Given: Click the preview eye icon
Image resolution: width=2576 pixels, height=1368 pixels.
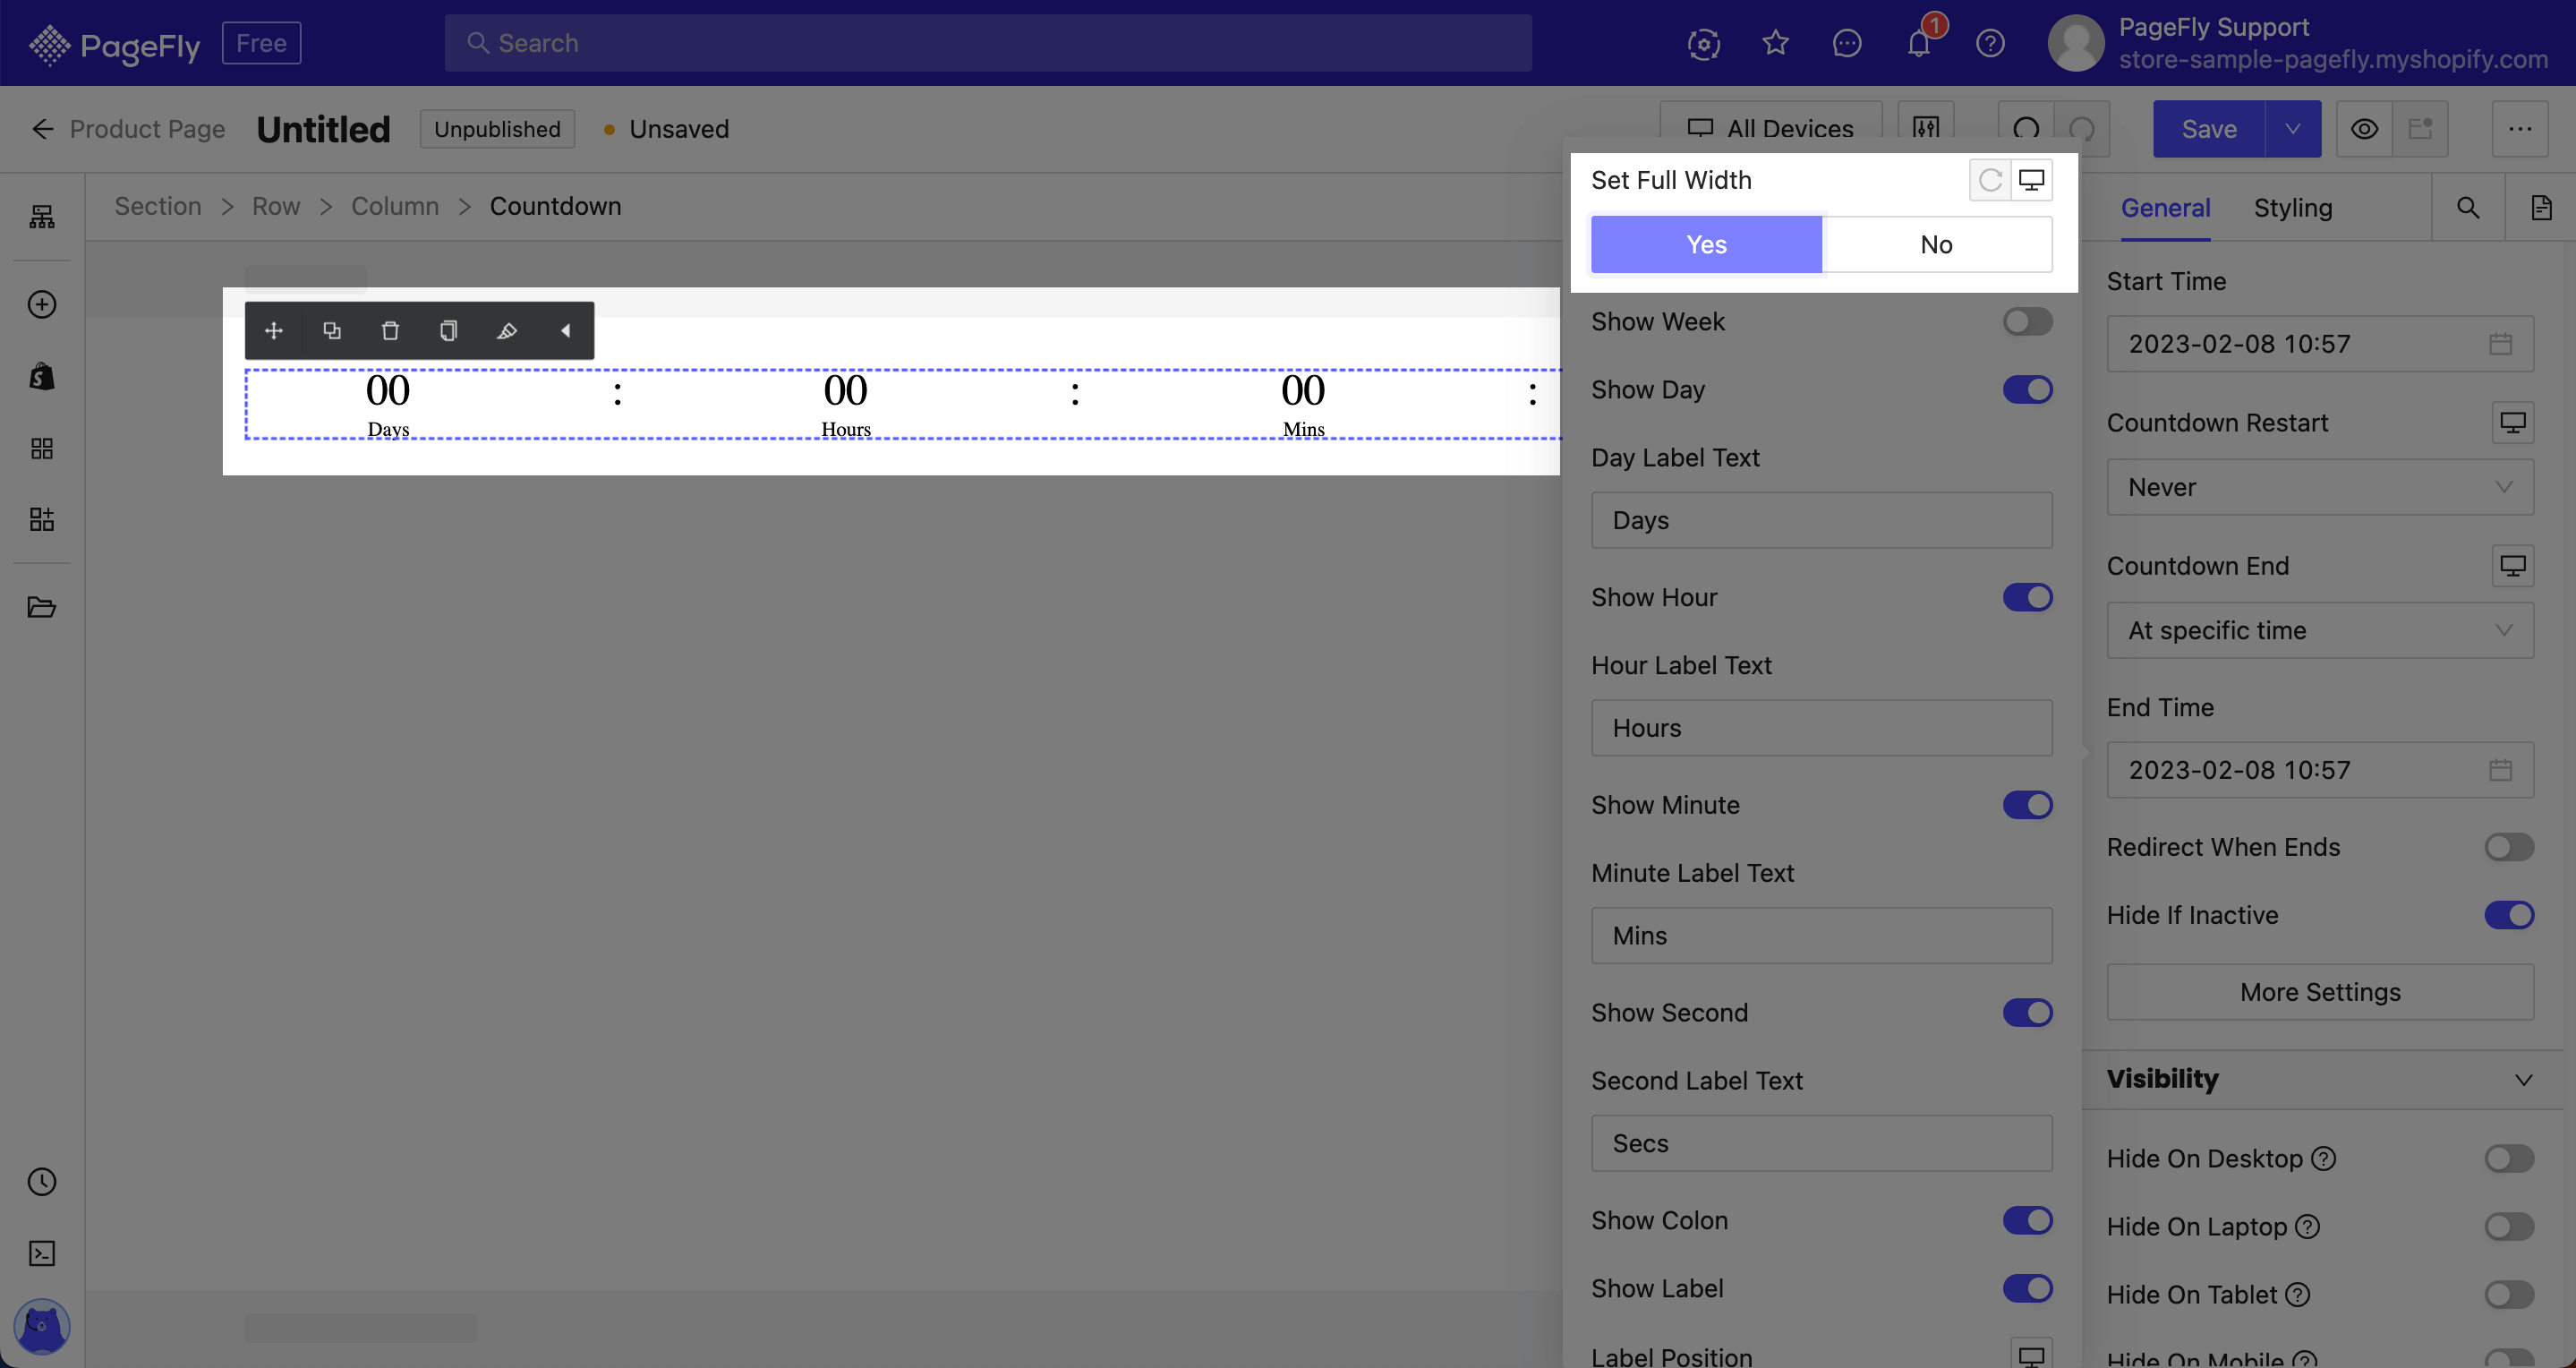Looking at the screenshot, I should point(2364,129).
